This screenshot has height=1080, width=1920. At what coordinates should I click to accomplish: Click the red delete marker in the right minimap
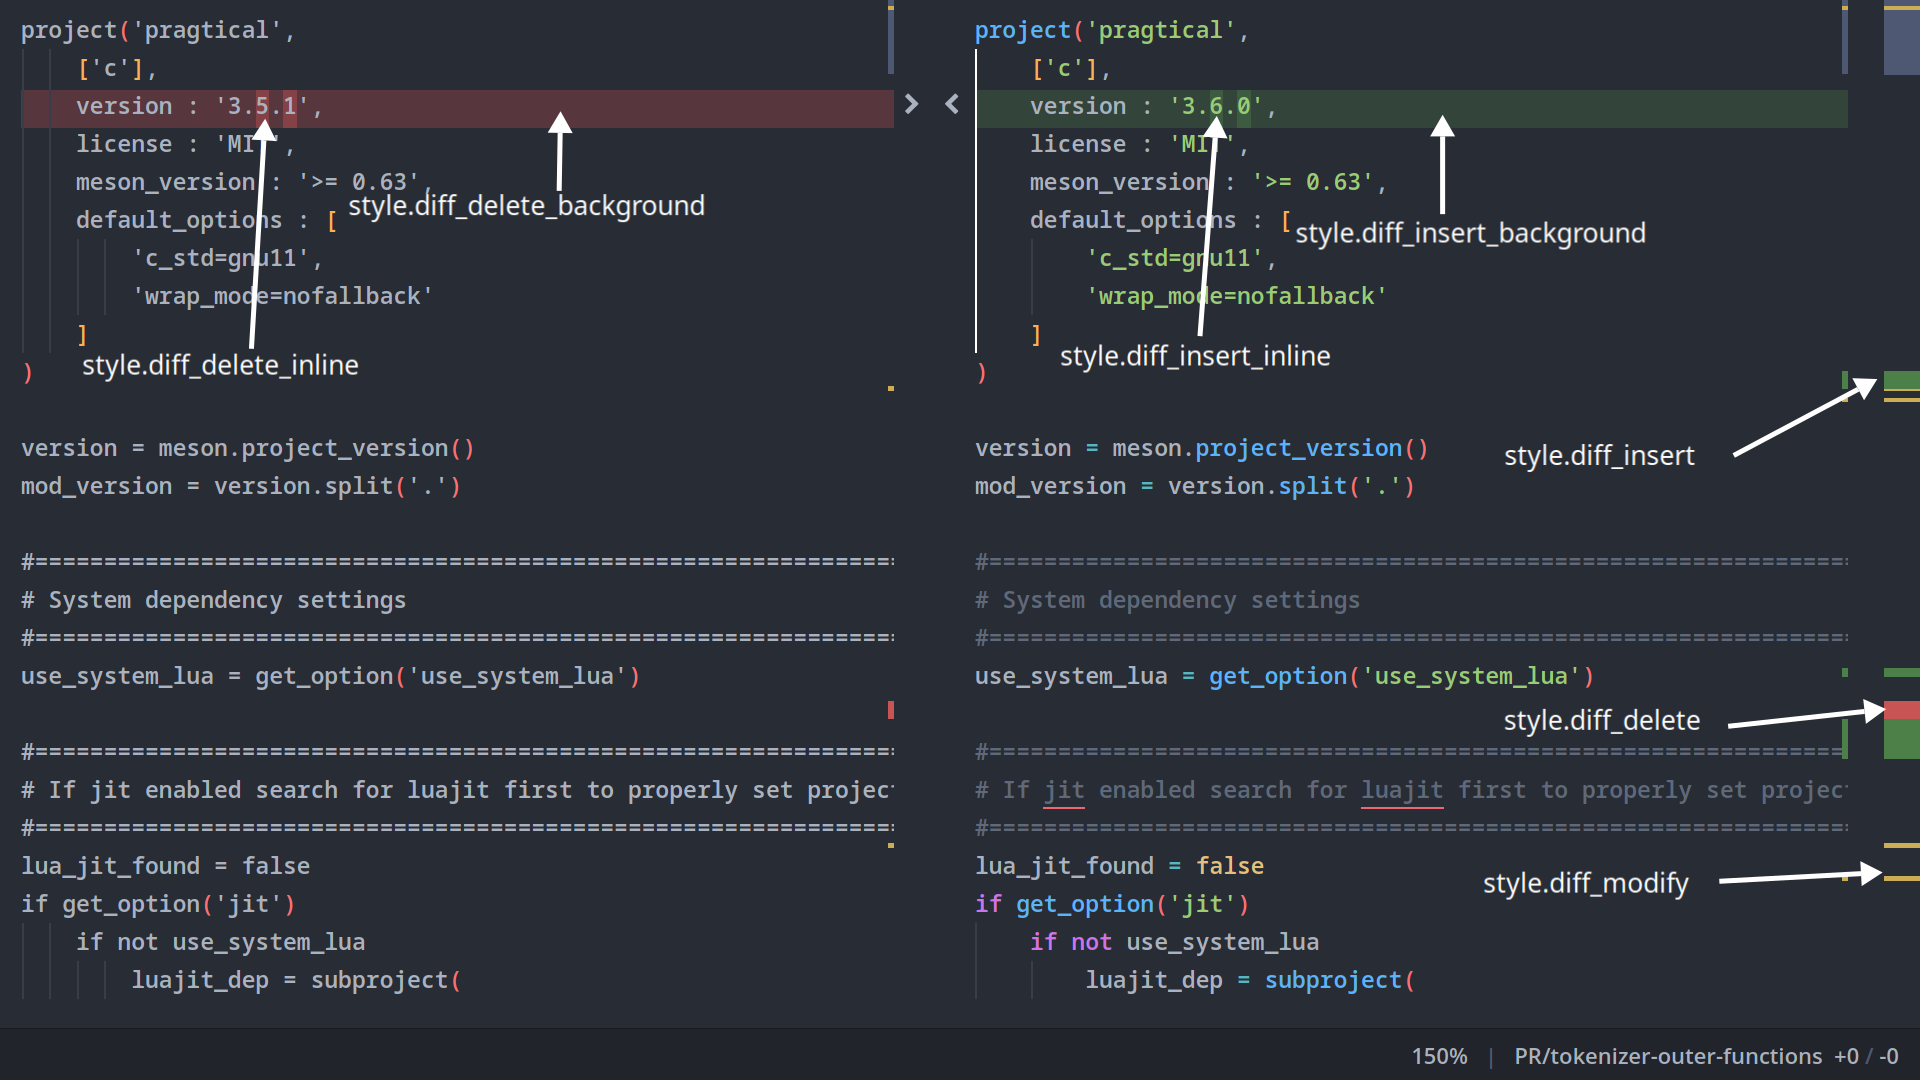(x=1901, y=711)
